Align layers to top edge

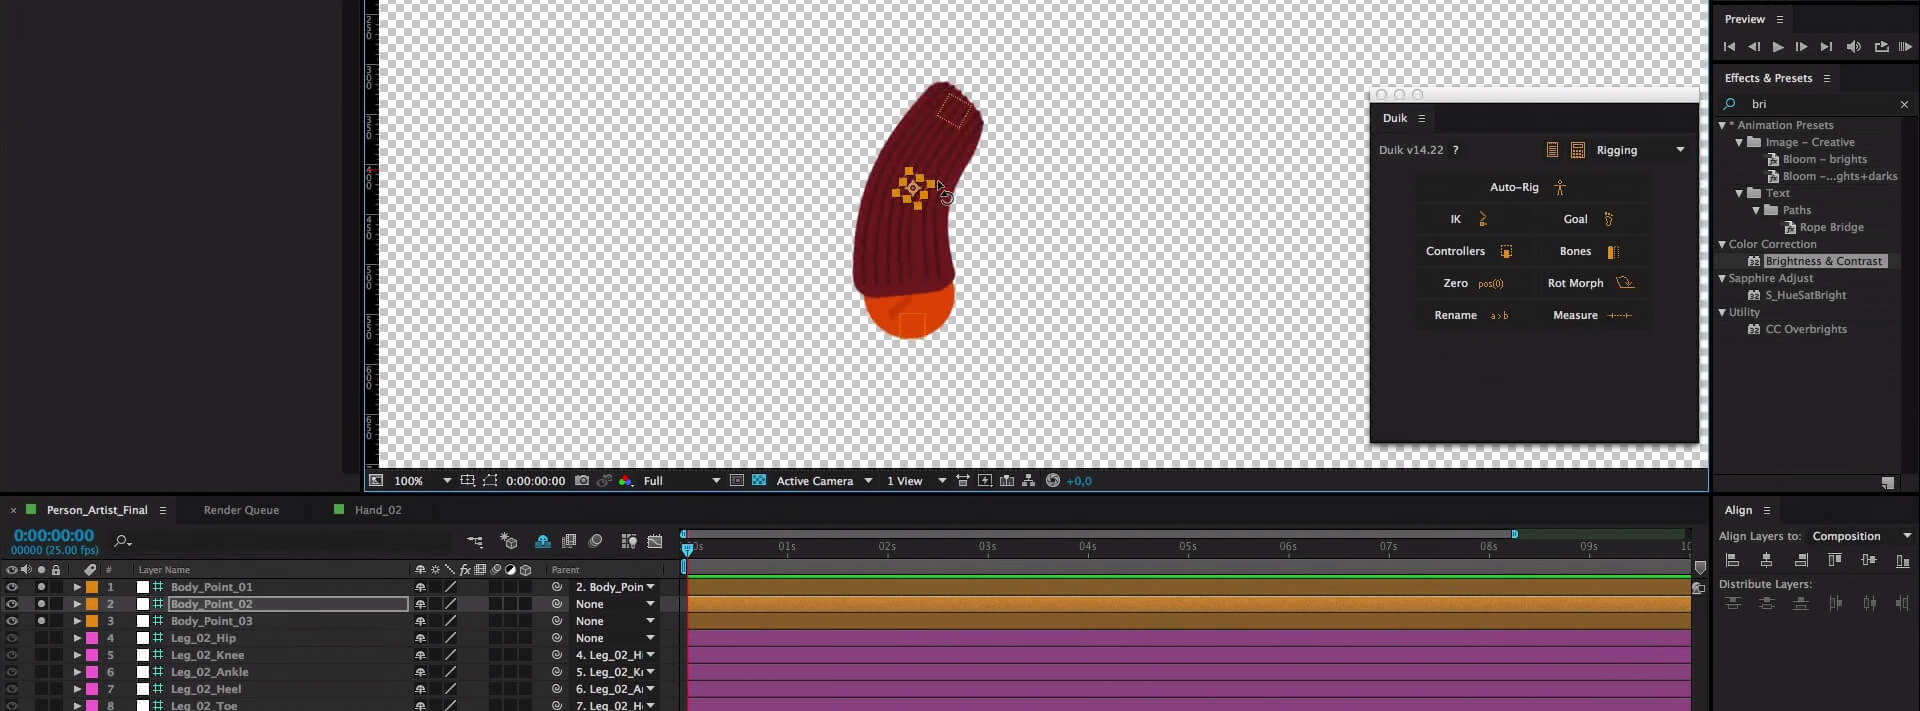point(1835,560)
